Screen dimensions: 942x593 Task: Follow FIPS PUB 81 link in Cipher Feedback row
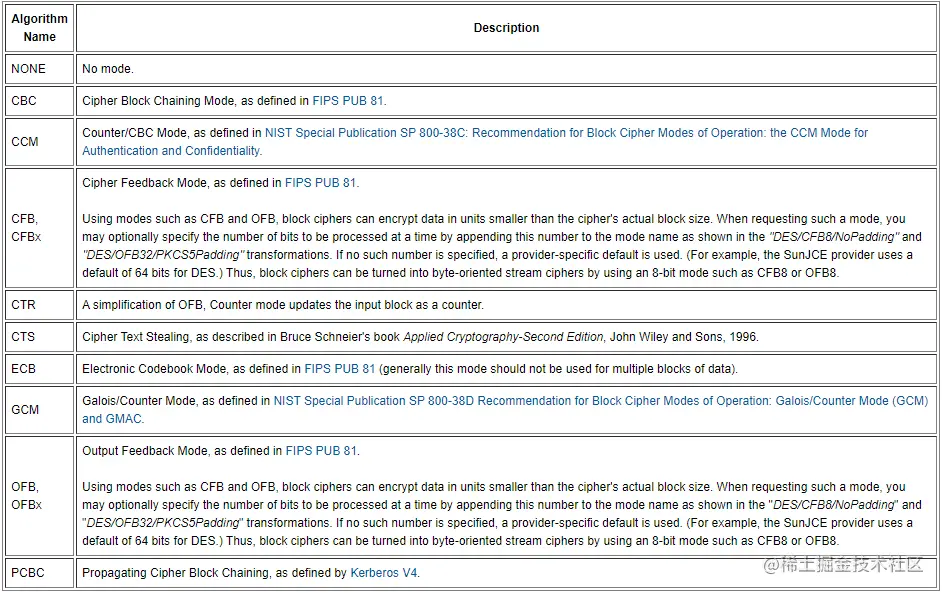click(321, 183)
